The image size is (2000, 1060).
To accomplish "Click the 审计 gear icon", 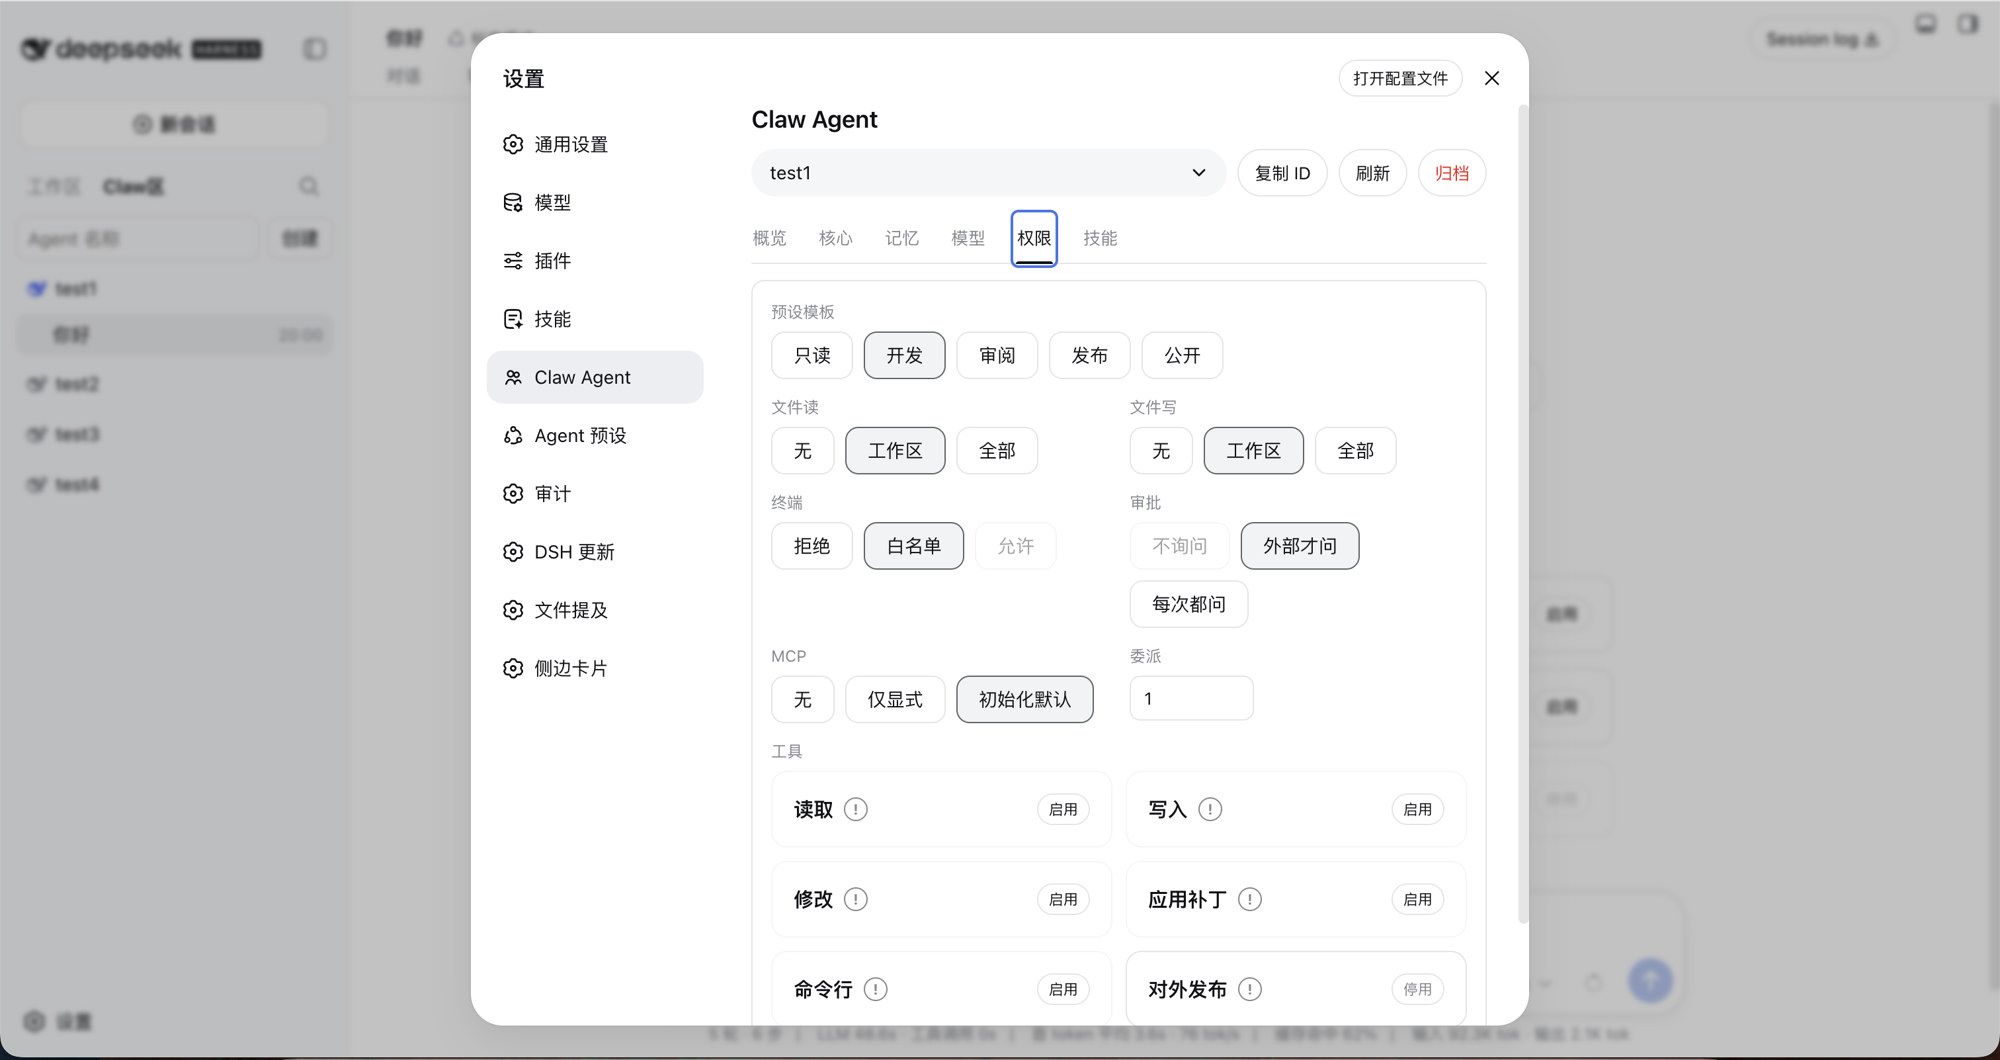I will pos(513,493).
